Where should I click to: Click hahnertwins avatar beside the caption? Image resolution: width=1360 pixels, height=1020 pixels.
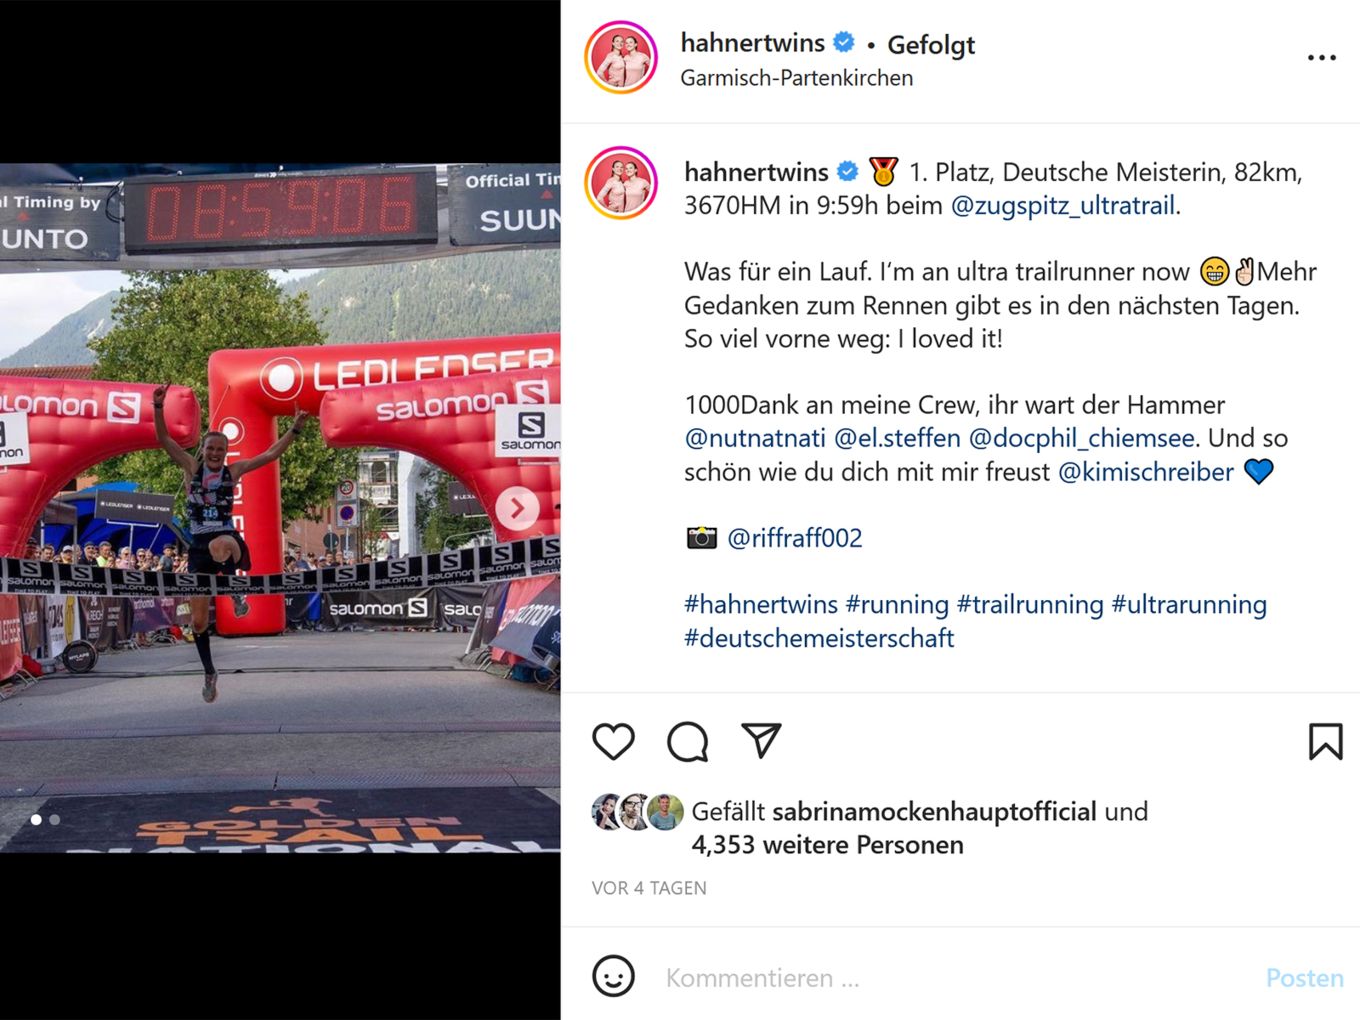click(621, 183)
